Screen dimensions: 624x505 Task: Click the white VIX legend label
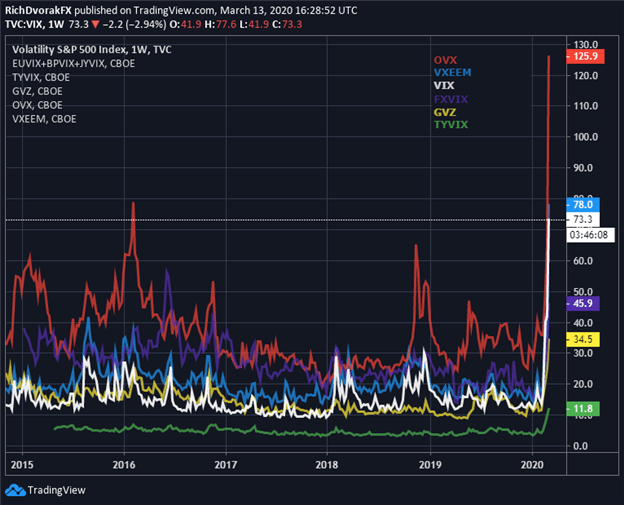coord(444,86)
